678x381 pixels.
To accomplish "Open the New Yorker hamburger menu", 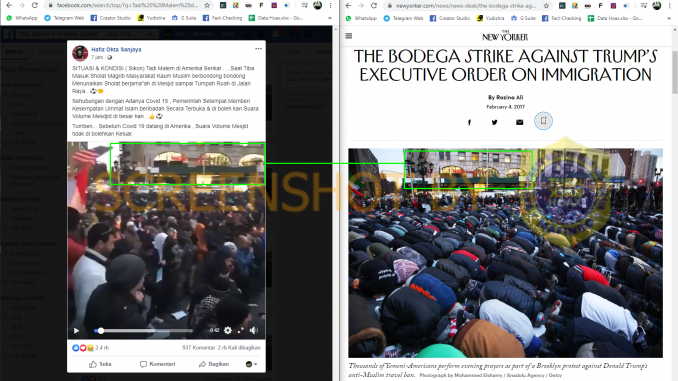I will coord(349,36).
